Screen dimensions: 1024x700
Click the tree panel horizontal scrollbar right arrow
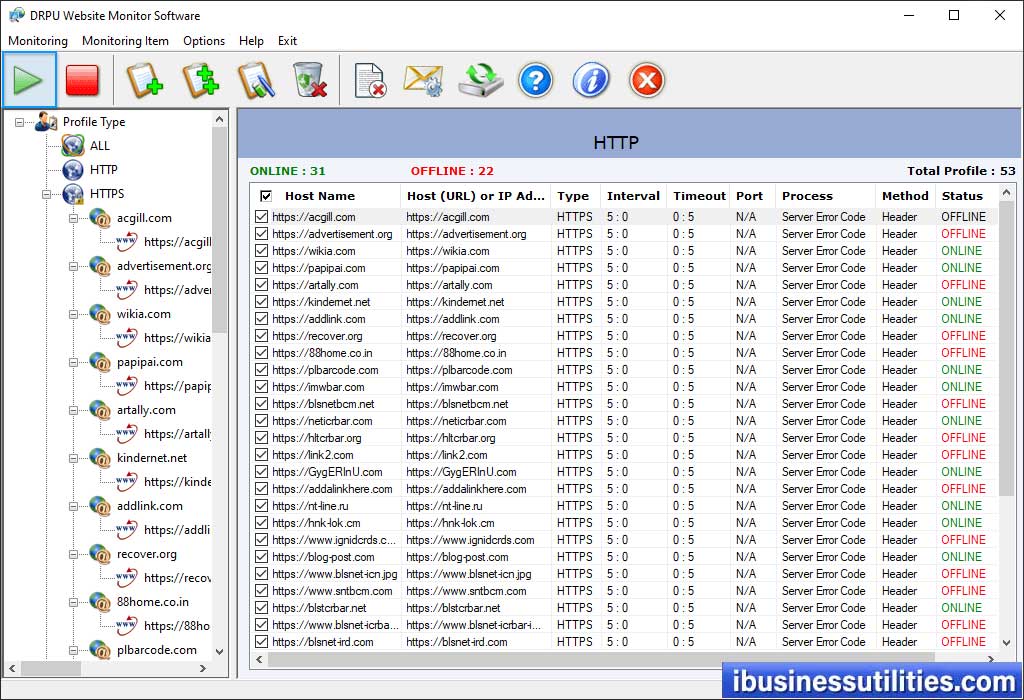[x=202, y=669]
